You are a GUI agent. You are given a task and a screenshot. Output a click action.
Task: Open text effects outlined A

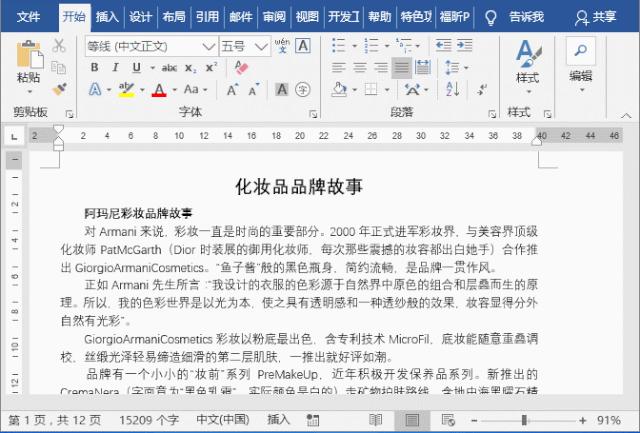(95, 89)
